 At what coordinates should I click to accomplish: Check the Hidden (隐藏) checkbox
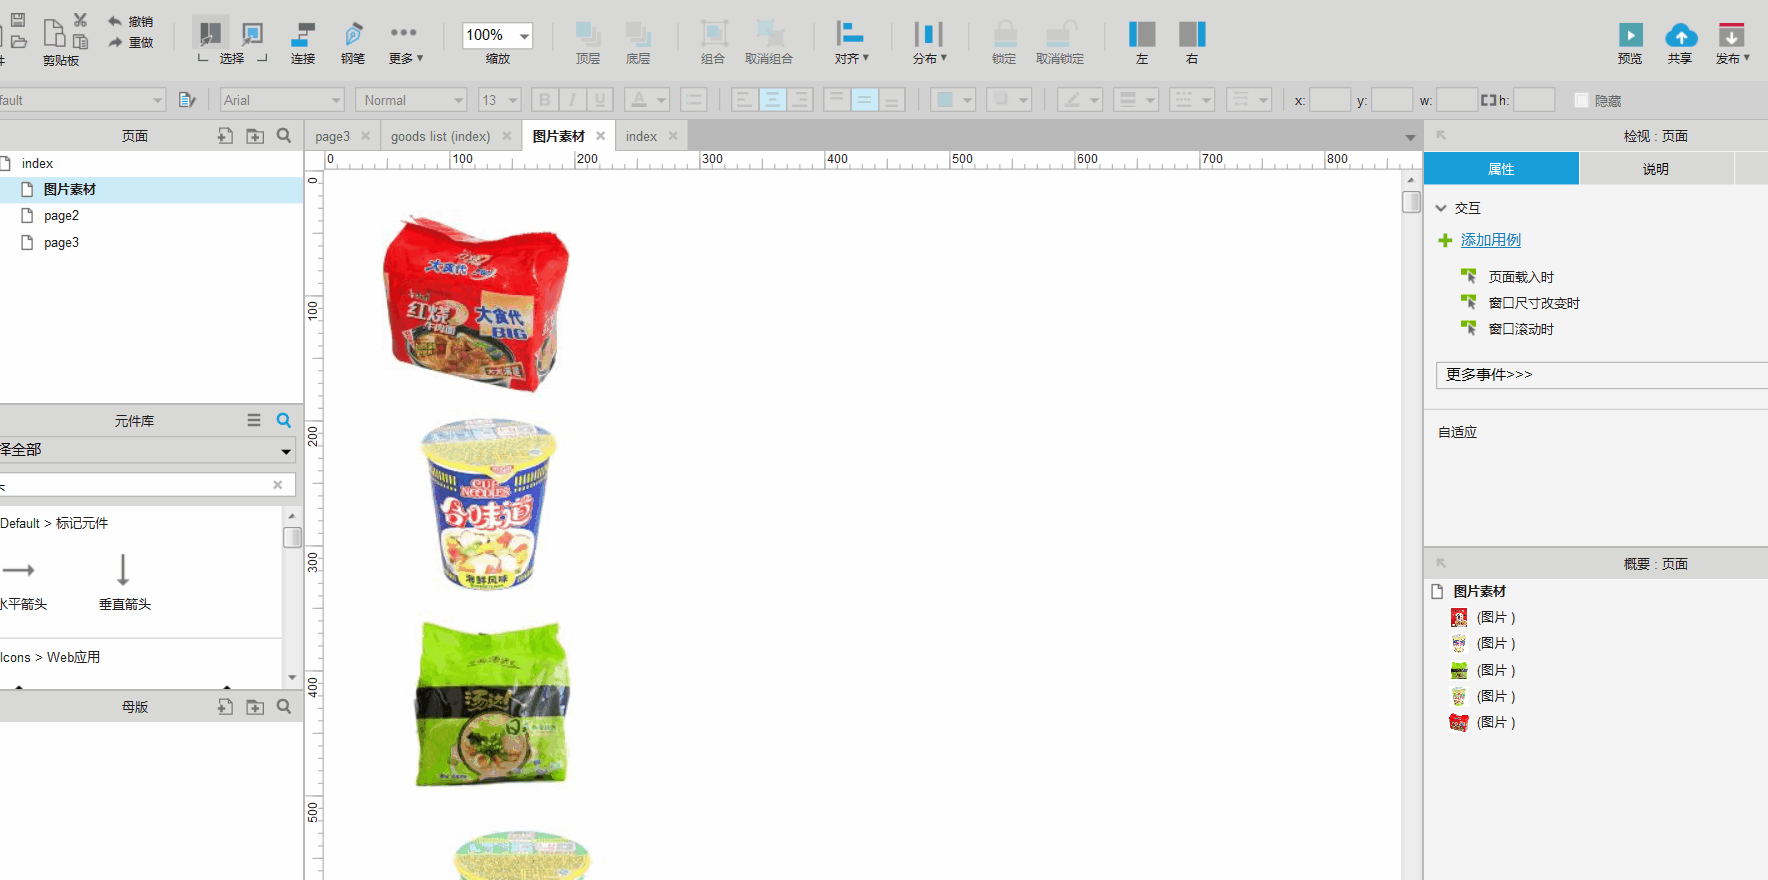point(1581,100)
